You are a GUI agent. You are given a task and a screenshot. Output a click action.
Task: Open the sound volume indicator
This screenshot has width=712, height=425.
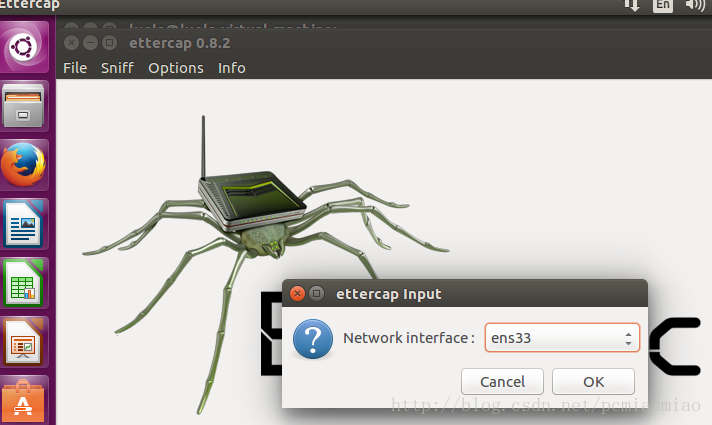point(695,5)
